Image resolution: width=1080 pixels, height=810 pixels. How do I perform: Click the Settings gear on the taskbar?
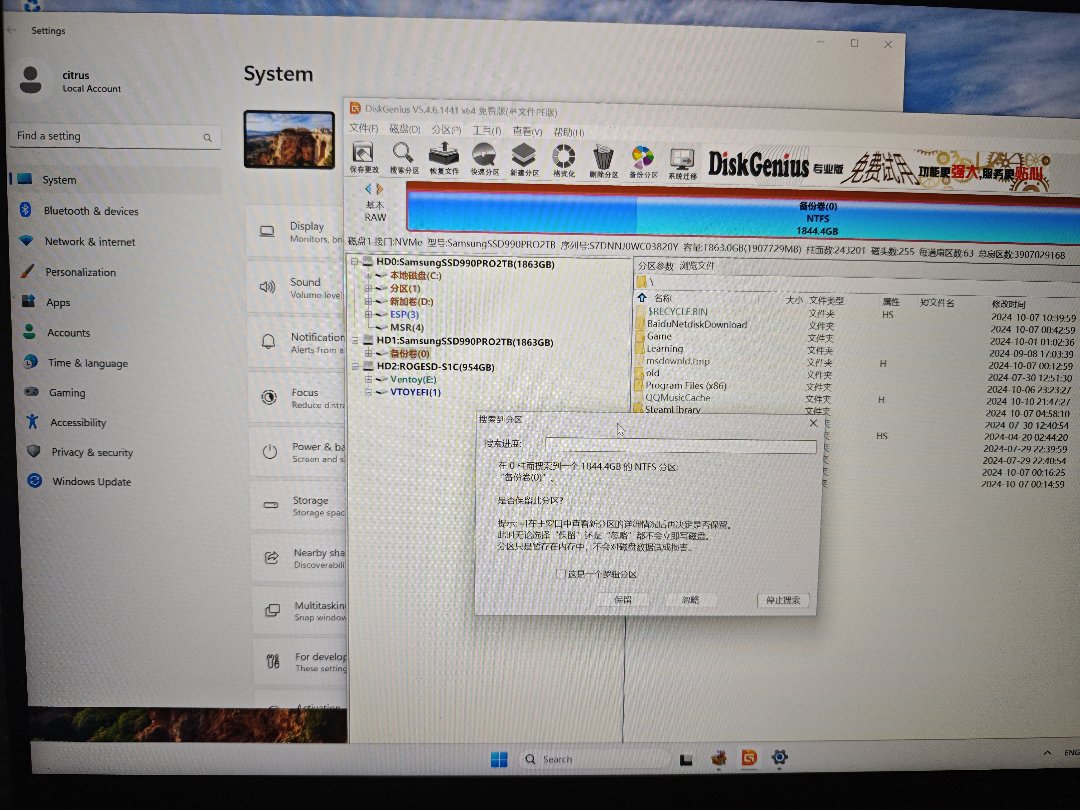point(780,758)
